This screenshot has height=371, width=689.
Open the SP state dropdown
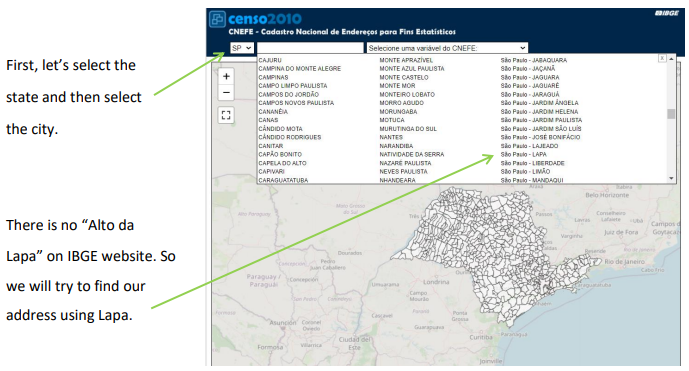[242, 48]
